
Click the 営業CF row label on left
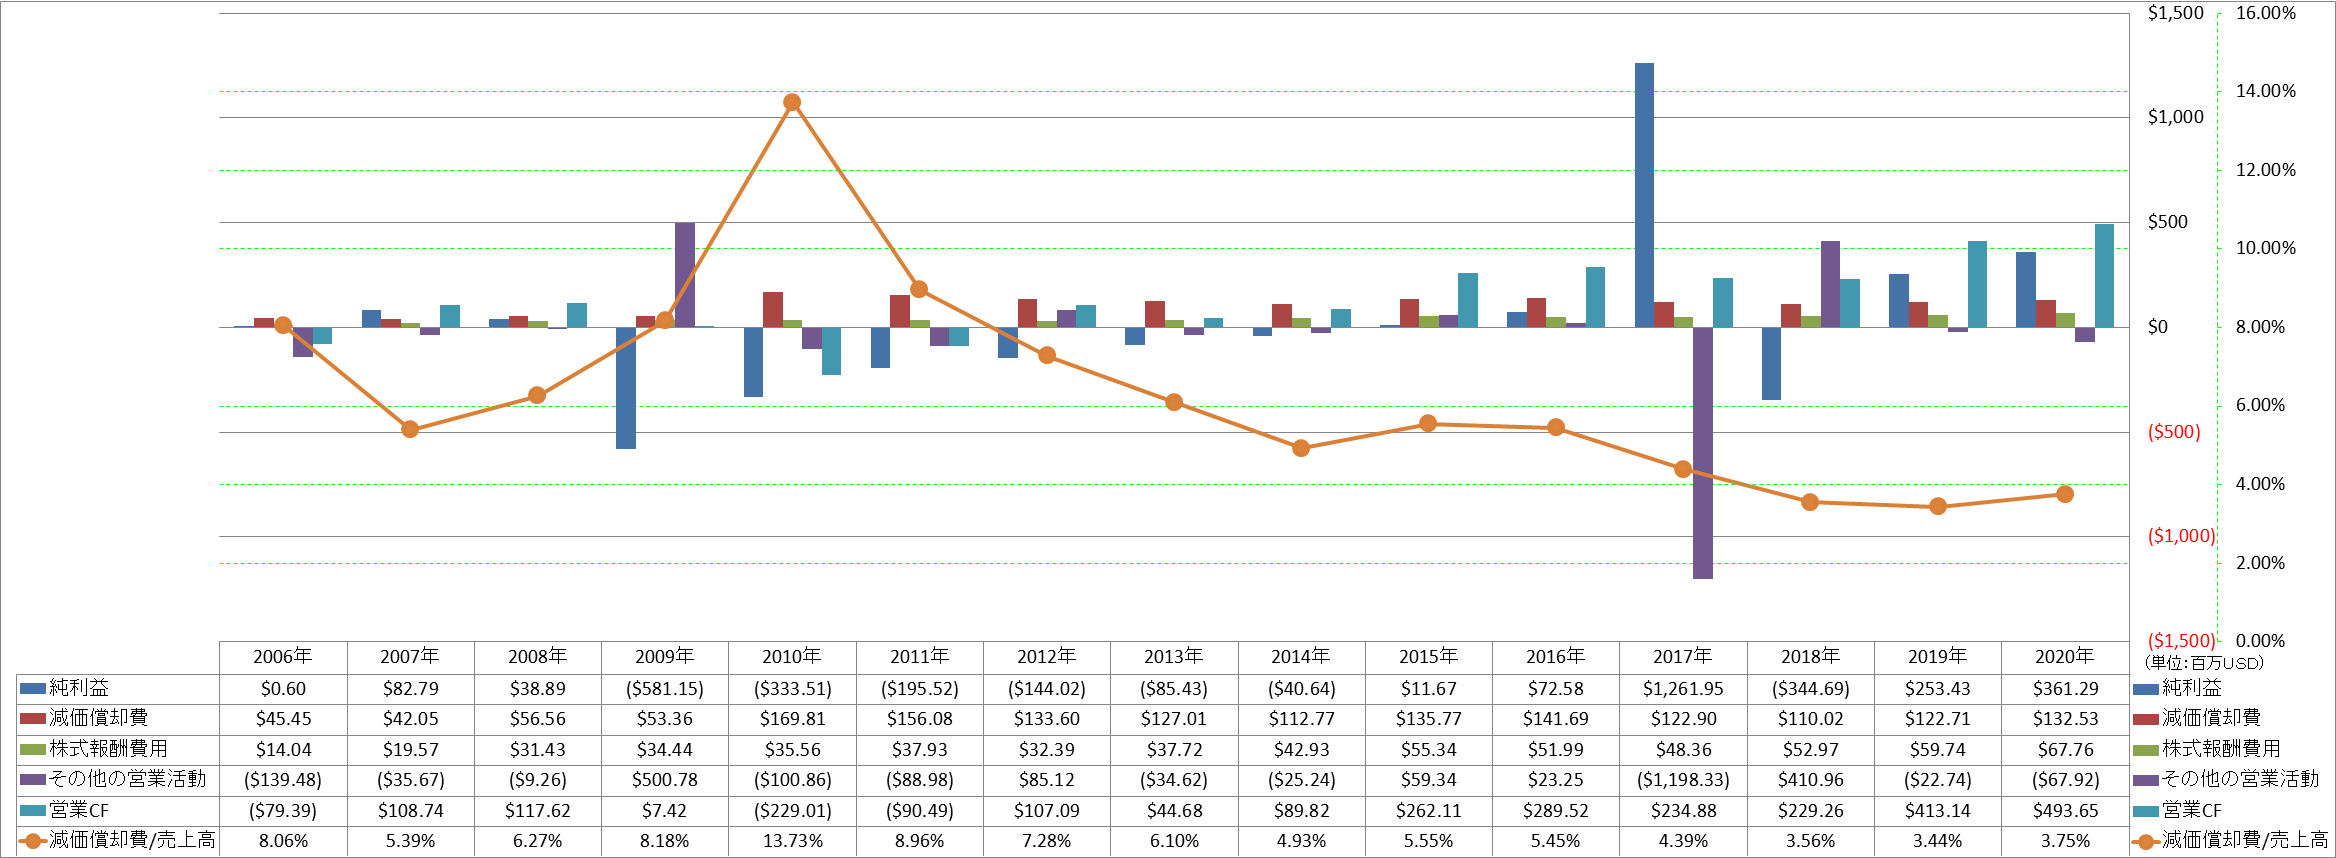click(78, 810)
